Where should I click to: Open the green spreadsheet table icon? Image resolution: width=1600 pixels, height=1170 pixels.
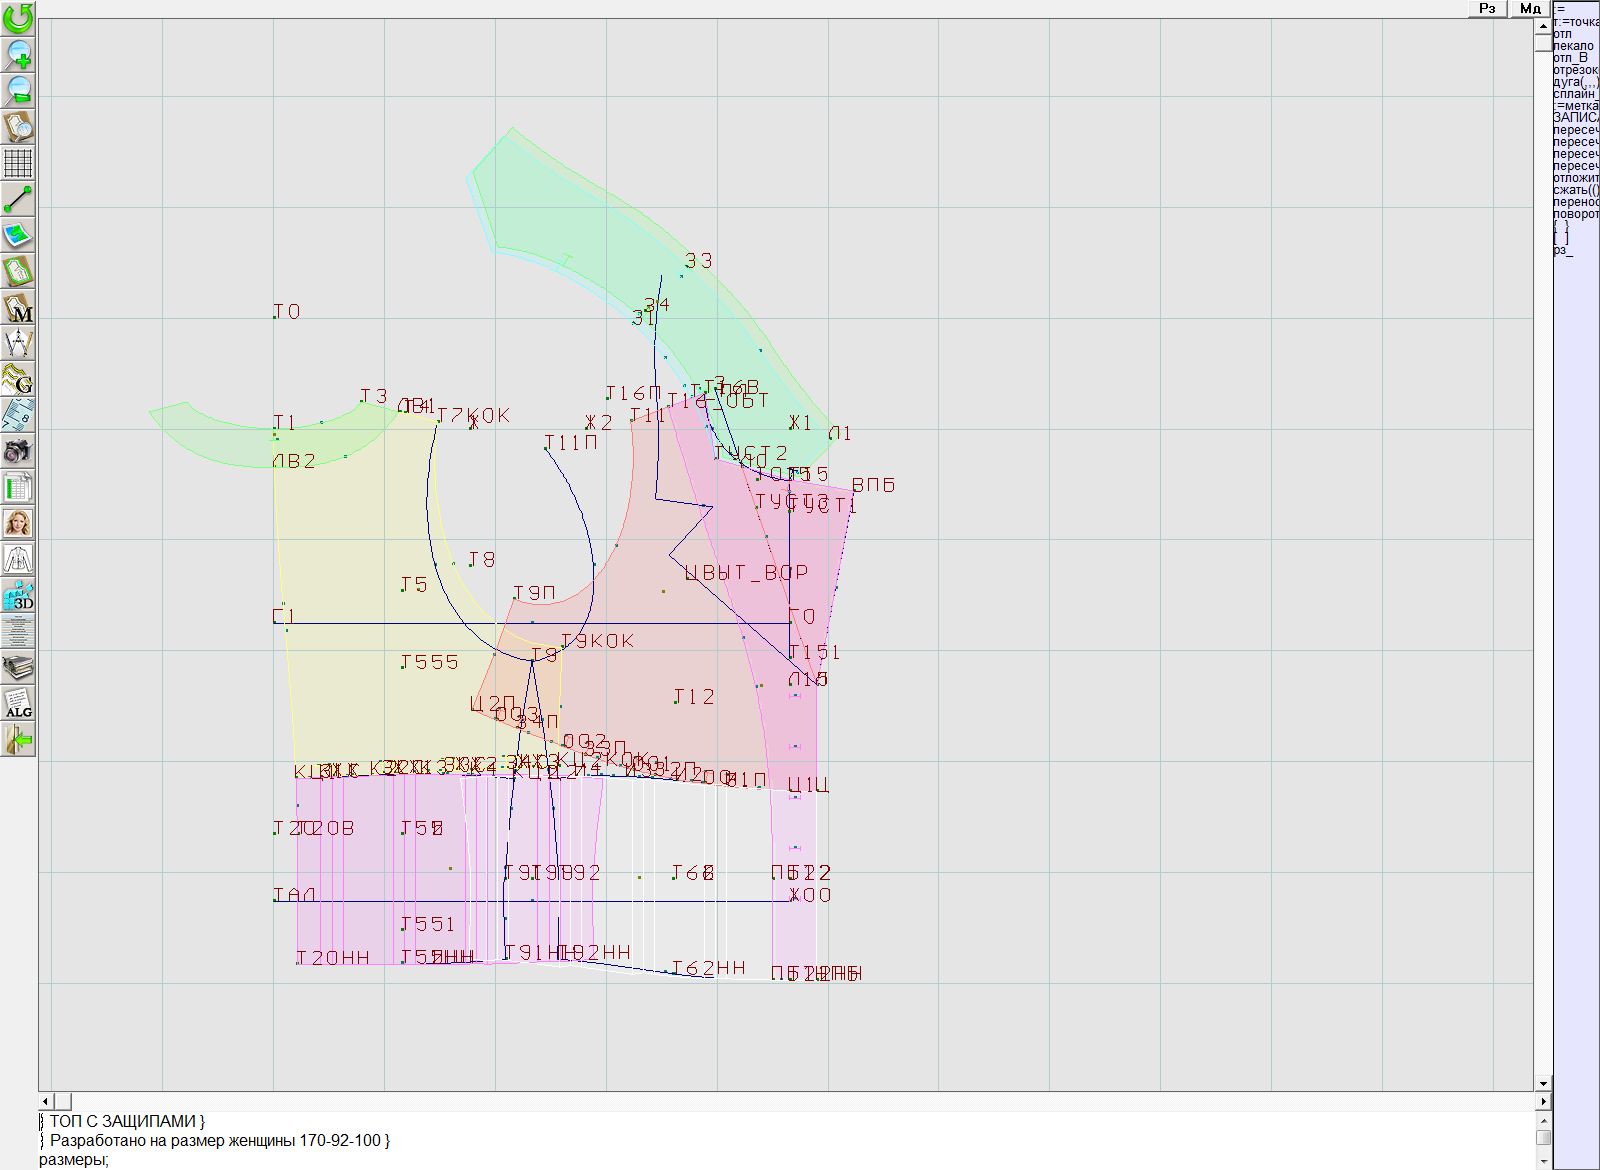18,487
